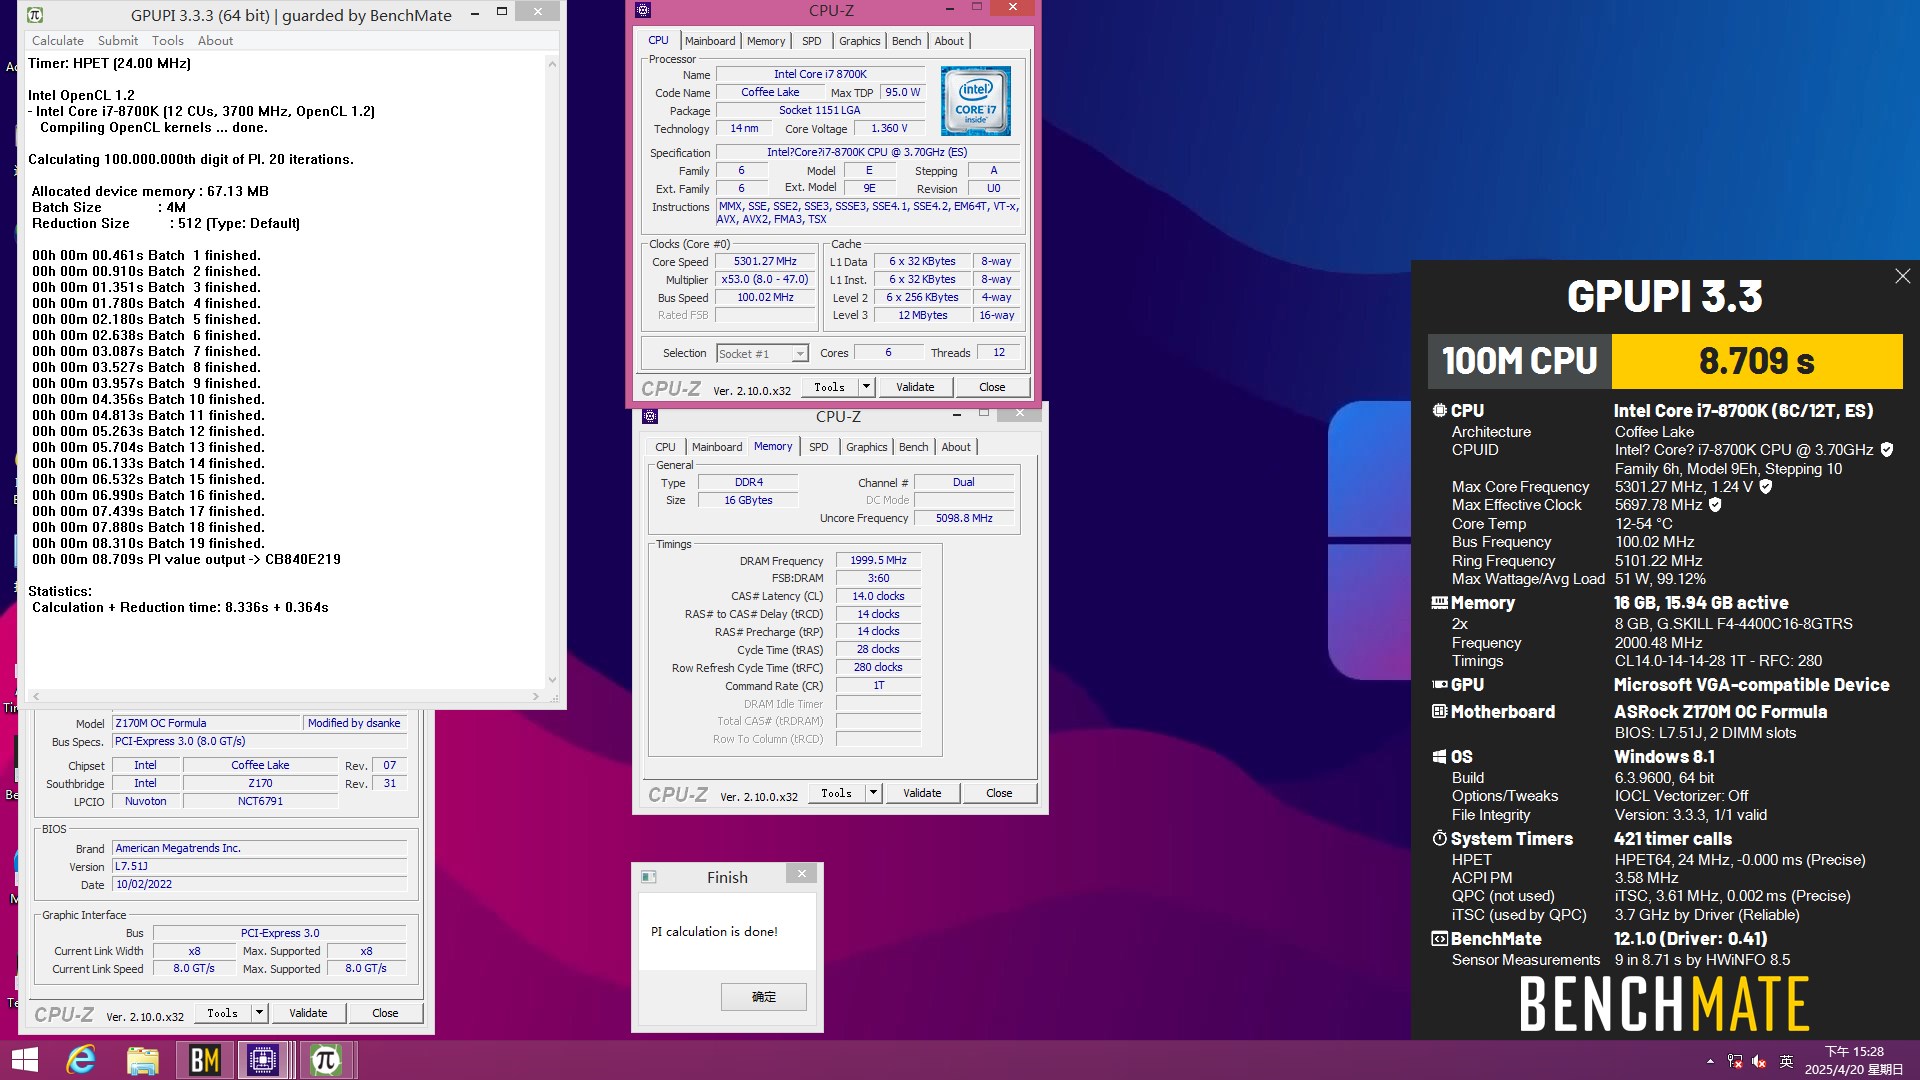The height and width of the screenshot is (1080, 1920).
Task: Open Tools menu in GPUPI
Action: [167, 41]
